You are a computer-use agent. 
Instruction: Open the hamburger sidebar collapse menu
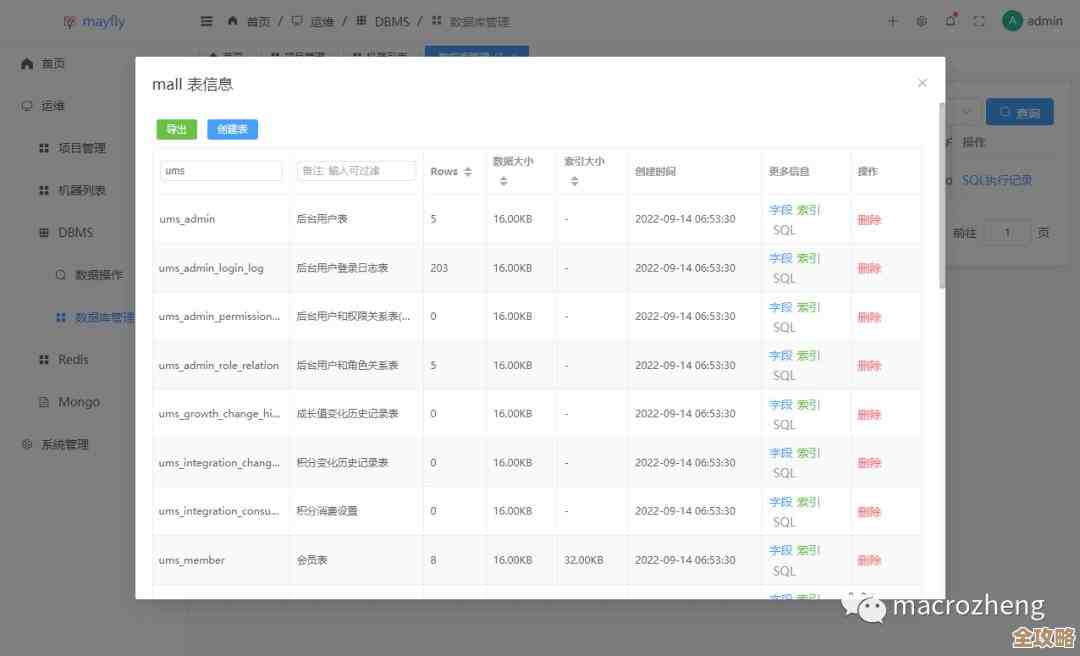point(207,20)
